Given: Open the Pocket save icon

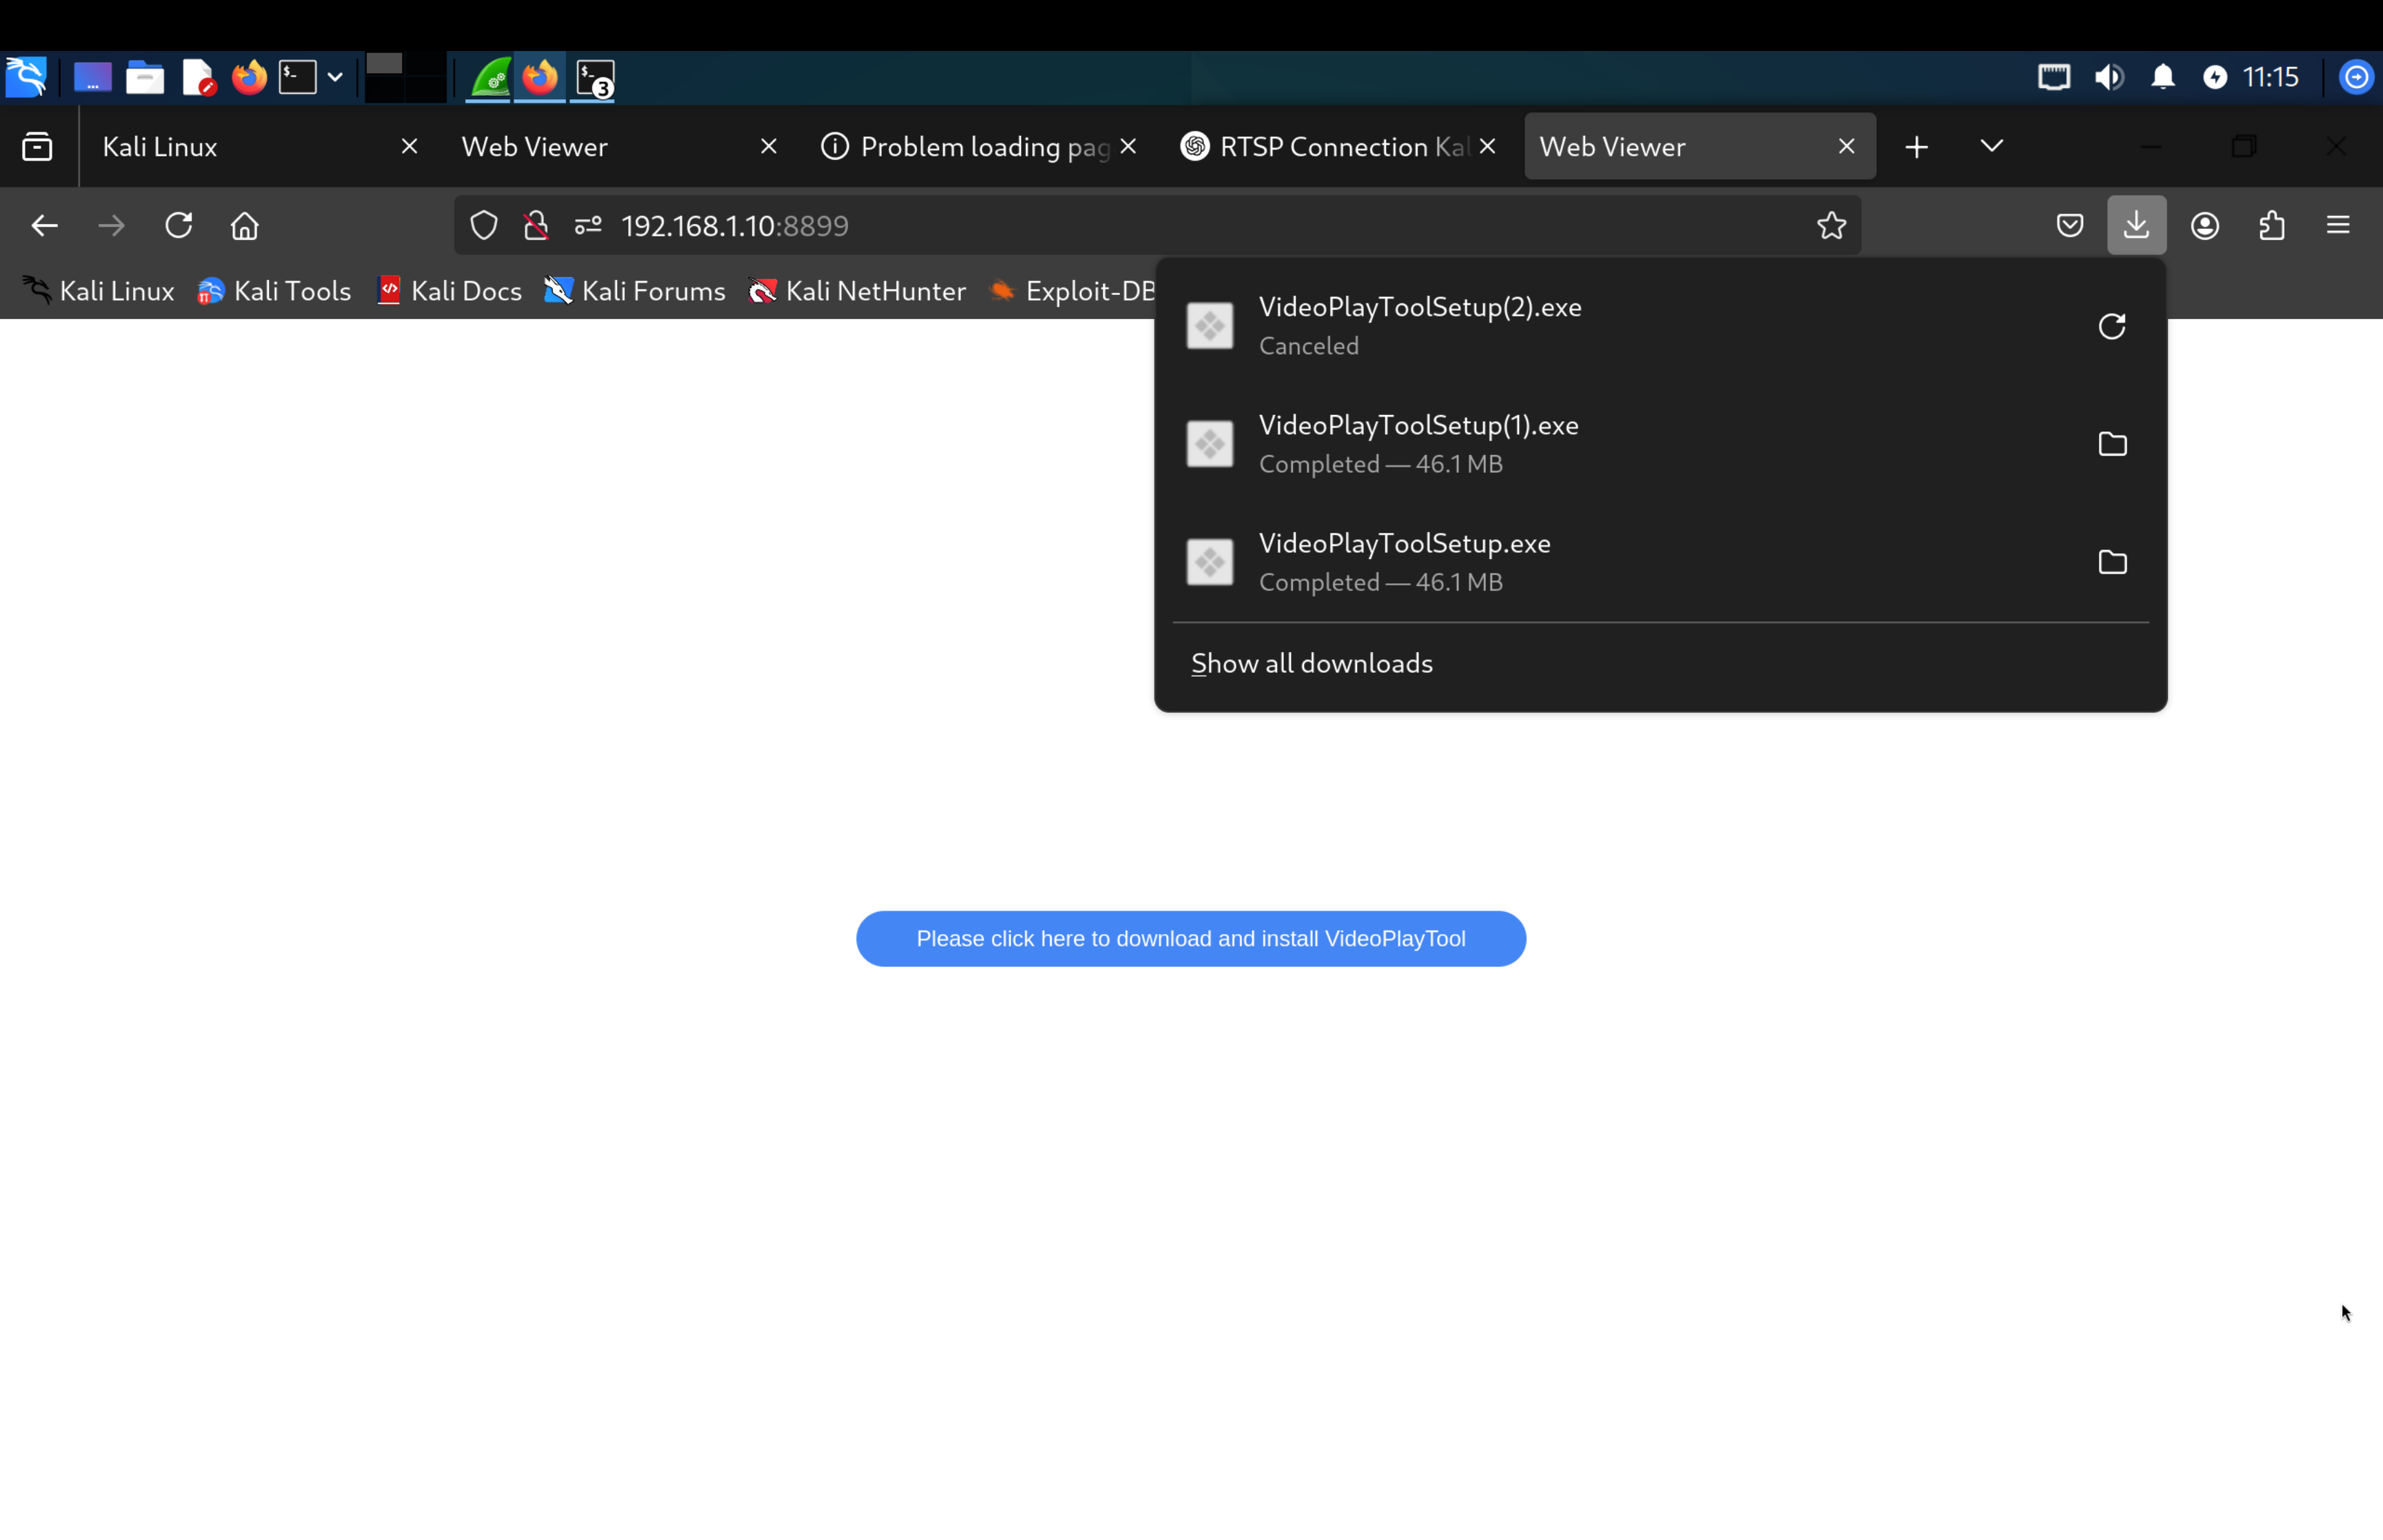Looking at the screenshot, I should point(2069,225).
